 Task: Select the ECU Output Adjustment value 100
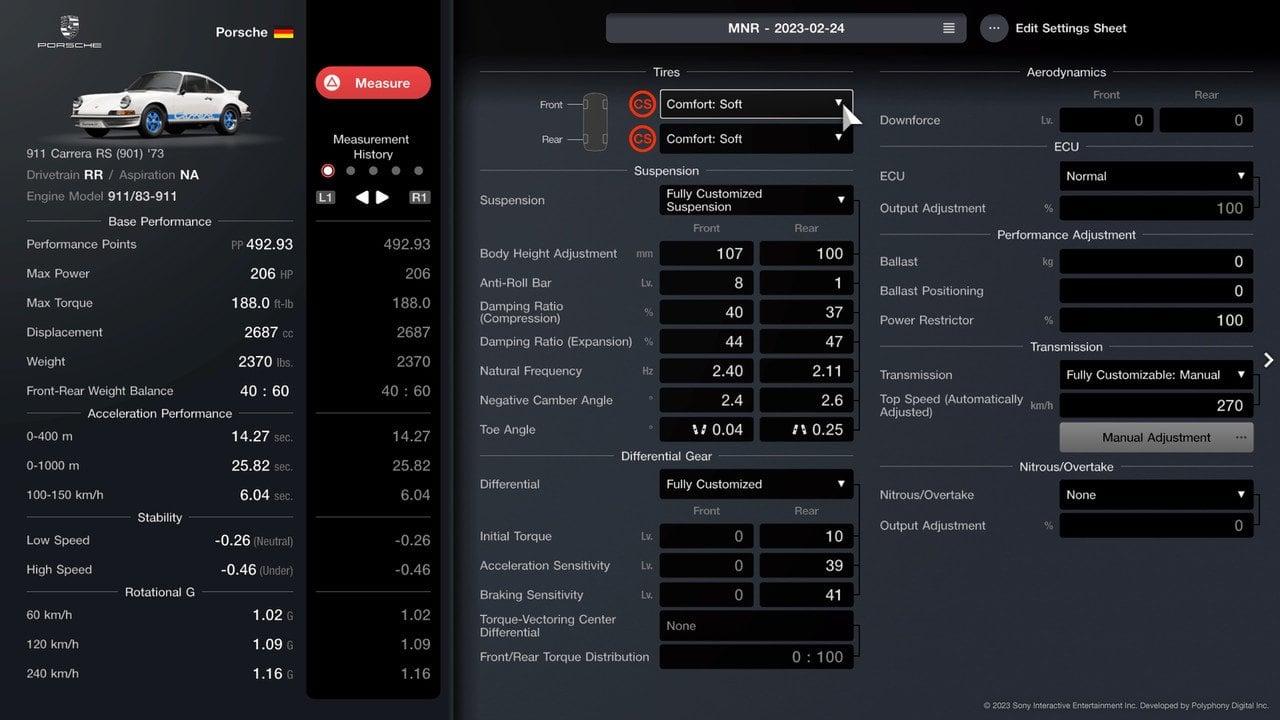tap(1156, 208)
